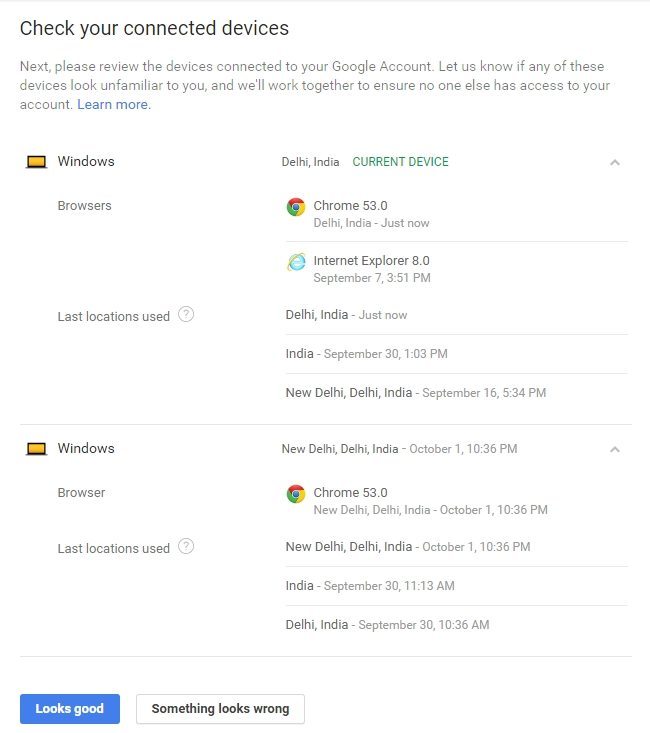Click the India September 30, 1:03 PM location

367,354
